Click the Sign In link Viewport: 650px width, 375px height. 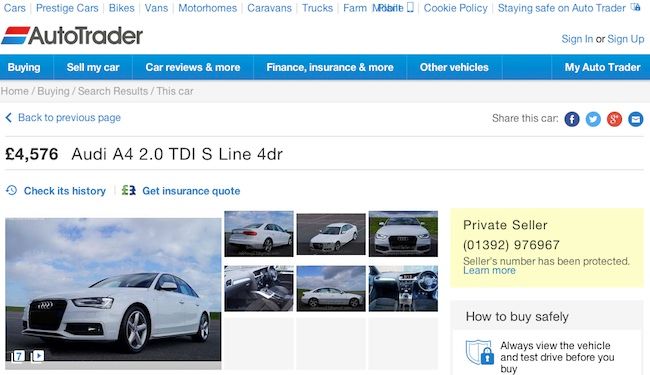pos(577,39)
